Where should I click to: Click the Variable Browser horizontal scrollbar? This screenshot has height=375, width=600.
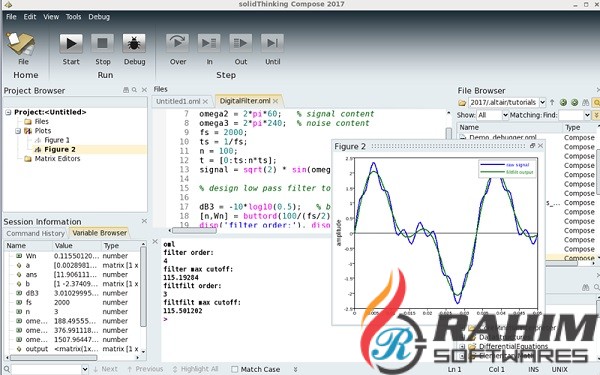[54, 358]
